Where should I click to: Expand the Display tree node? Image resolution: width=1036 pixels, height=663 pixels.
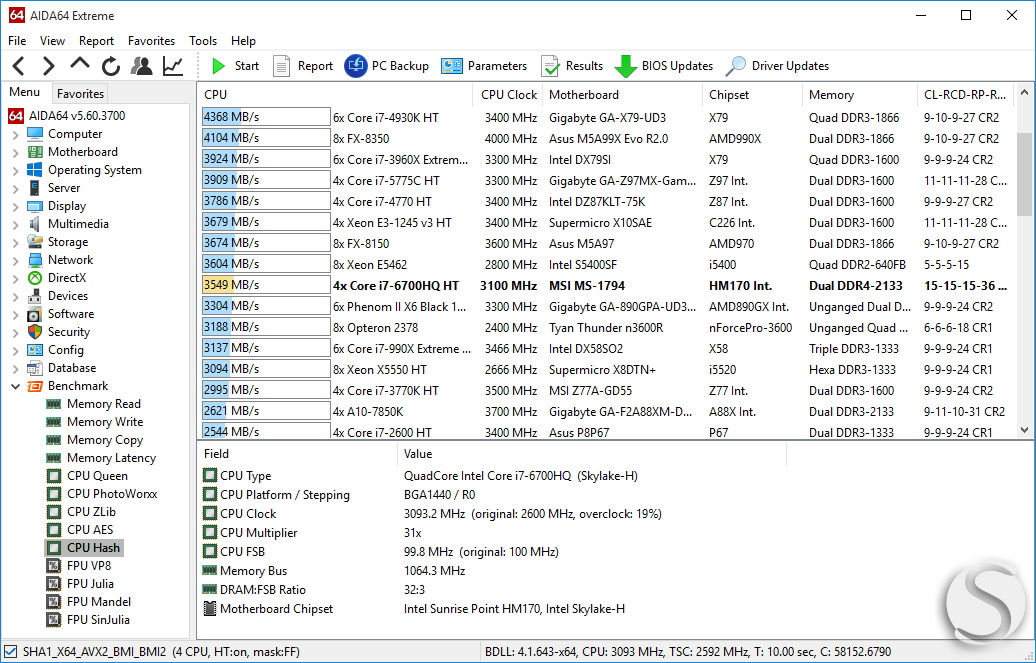(16, 206)
